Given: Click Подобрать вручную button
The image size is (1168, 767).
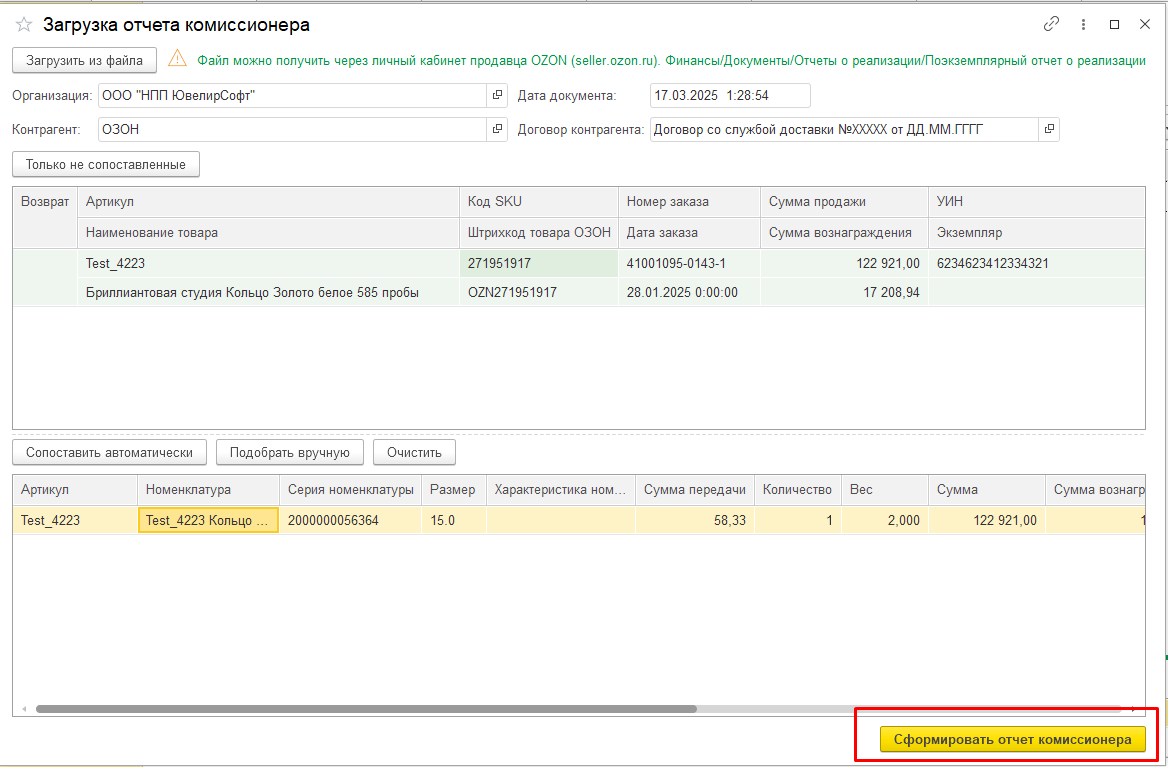Looking at the screenshot, I should [x=290, y=452].
